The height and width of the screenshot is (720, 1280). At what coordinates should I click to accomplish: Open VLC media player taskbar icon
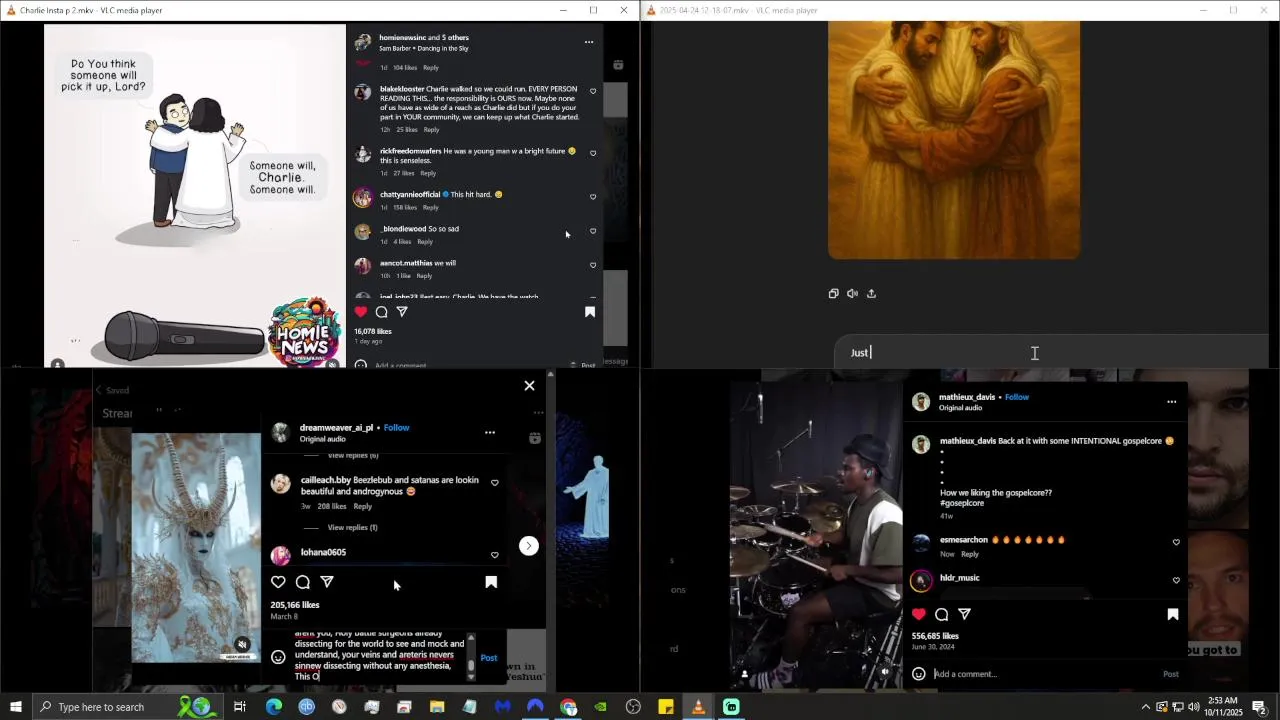coord(698,707)
